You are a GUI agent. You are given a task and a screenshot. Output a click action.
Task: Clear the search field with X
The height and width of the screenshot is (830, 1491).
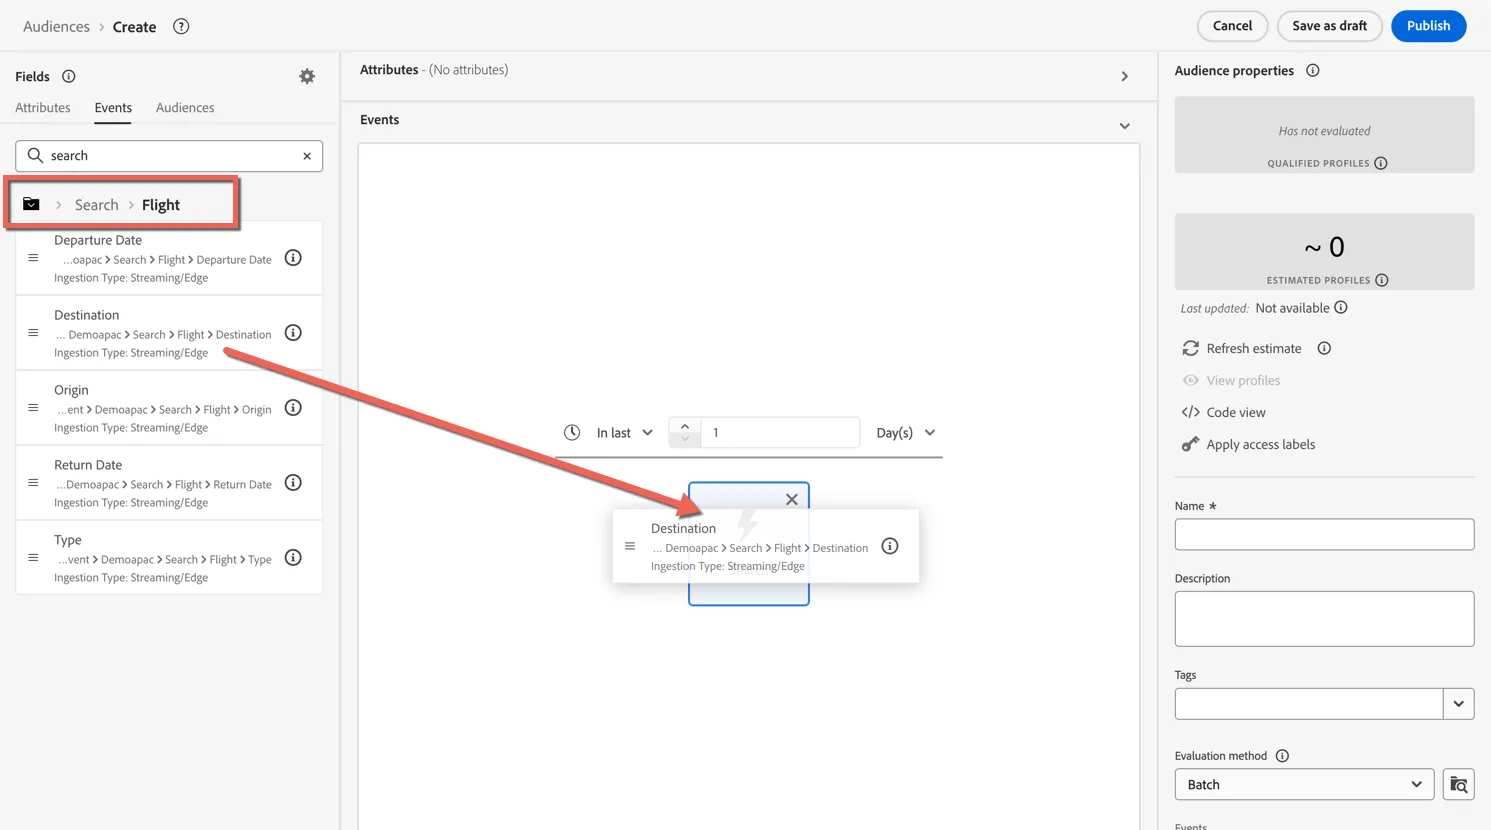(307, 156)
